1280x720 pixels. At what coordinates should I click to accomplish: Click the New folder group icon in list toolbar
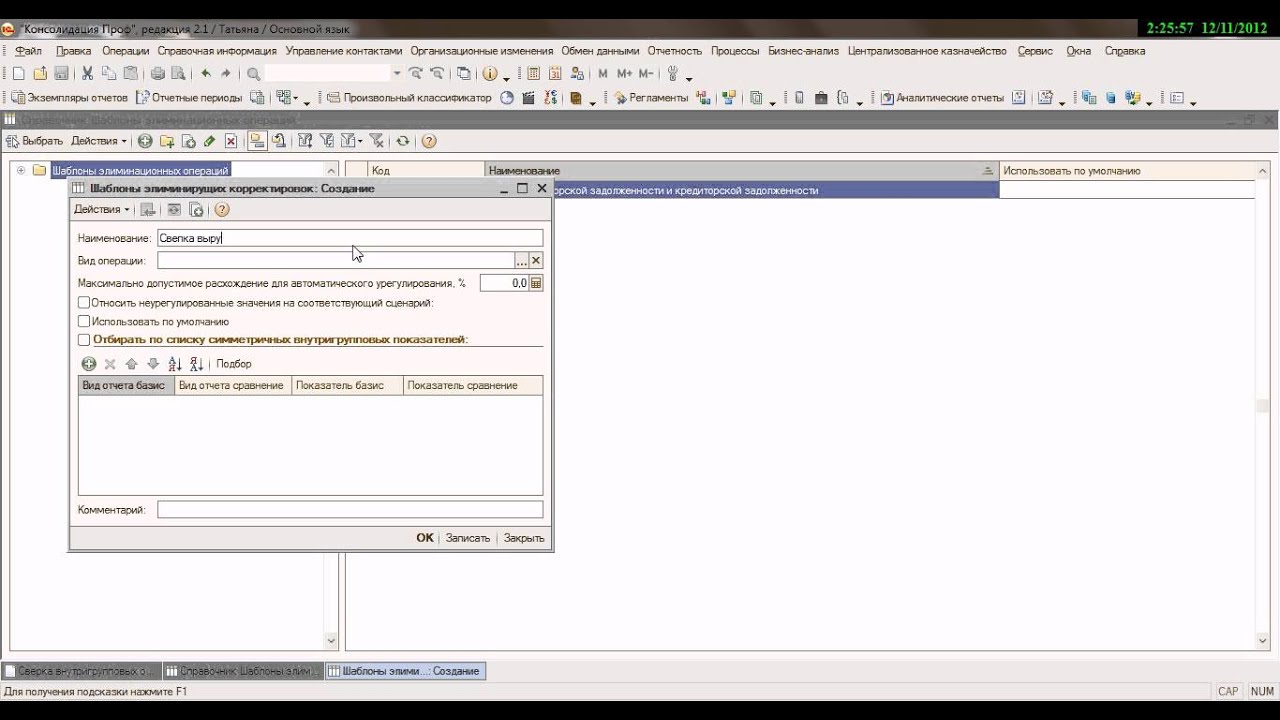(167, 141)
